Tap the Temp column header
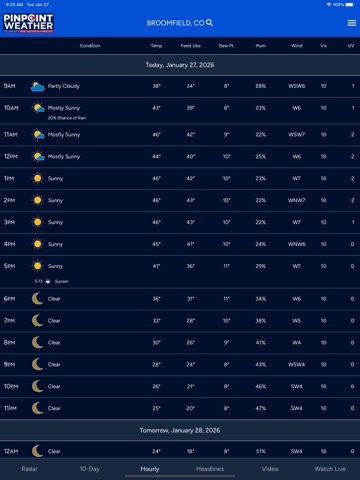The image size is (360, 480). (x=156, y=46)
